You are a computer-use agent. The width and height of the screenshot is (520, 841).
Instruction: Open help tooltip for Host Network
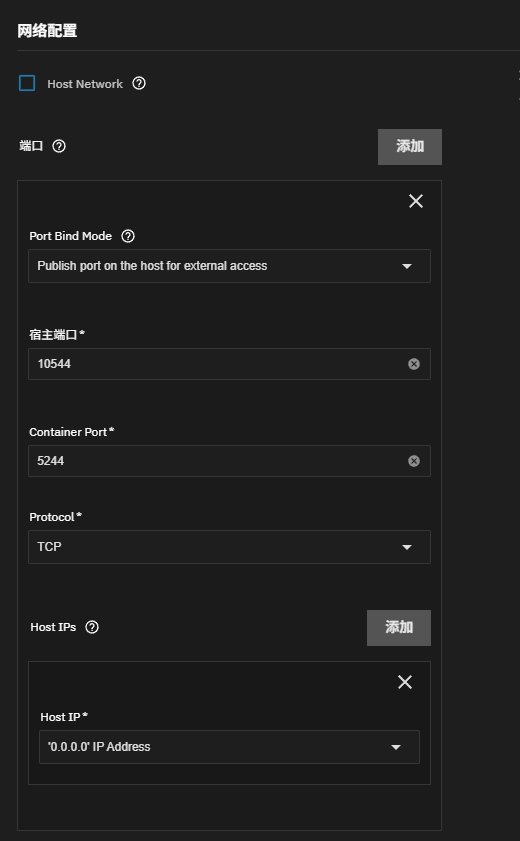(x=139, y=83)
